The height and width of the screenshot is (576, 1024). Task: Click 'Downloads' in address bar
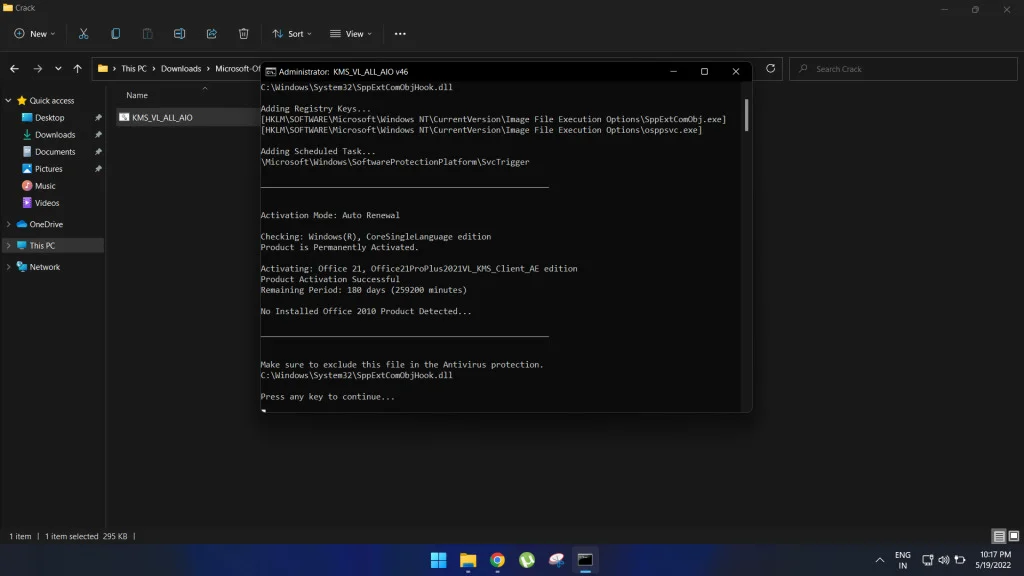[x=181, y=69]
